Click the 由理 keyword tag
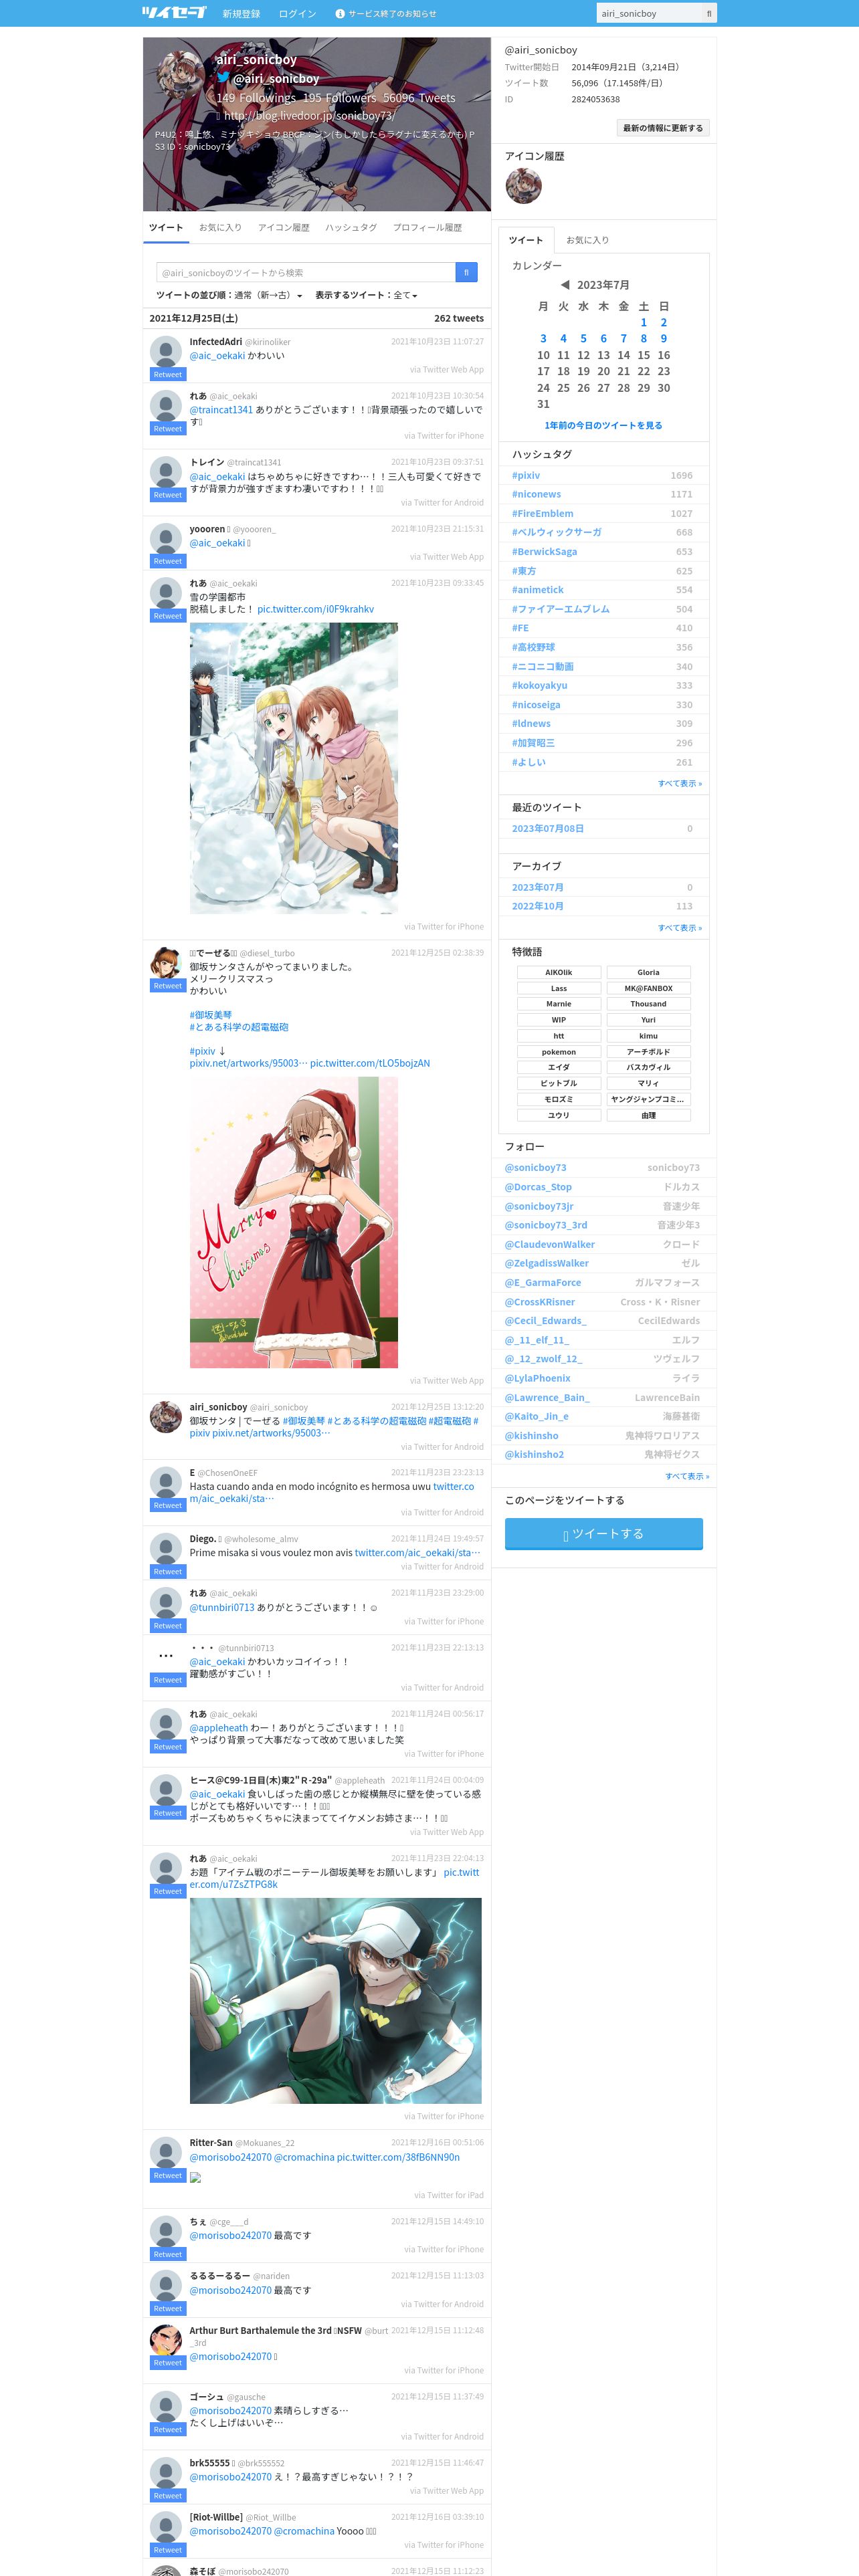 [x=648, y=1115]
